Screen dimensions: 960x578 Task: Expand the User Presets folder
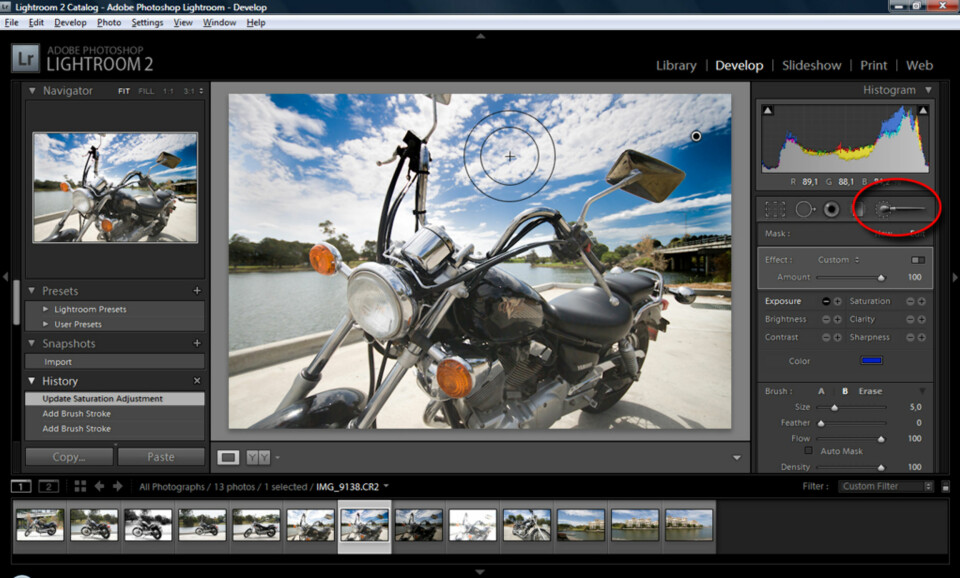[45, 325]
